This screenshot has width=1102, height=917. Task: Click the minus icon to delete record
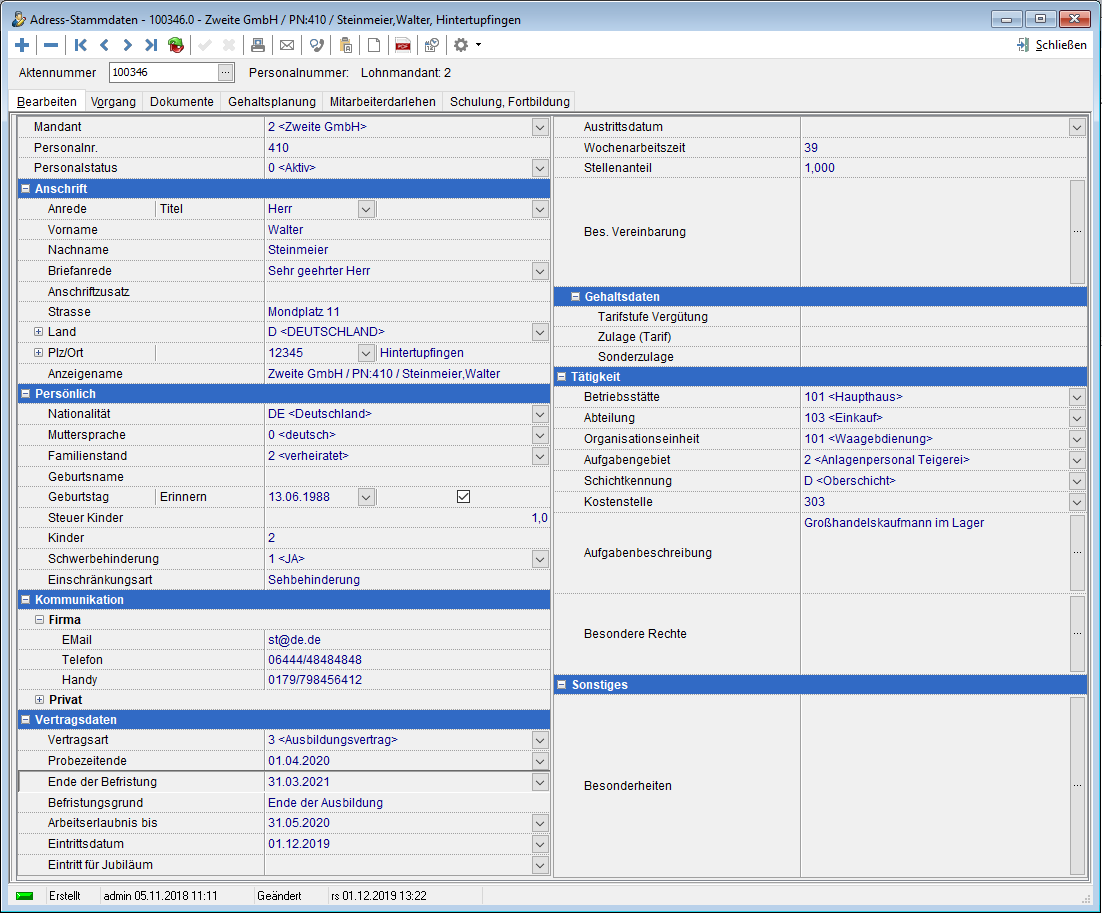pyautogui.click(x=50, y=45)
